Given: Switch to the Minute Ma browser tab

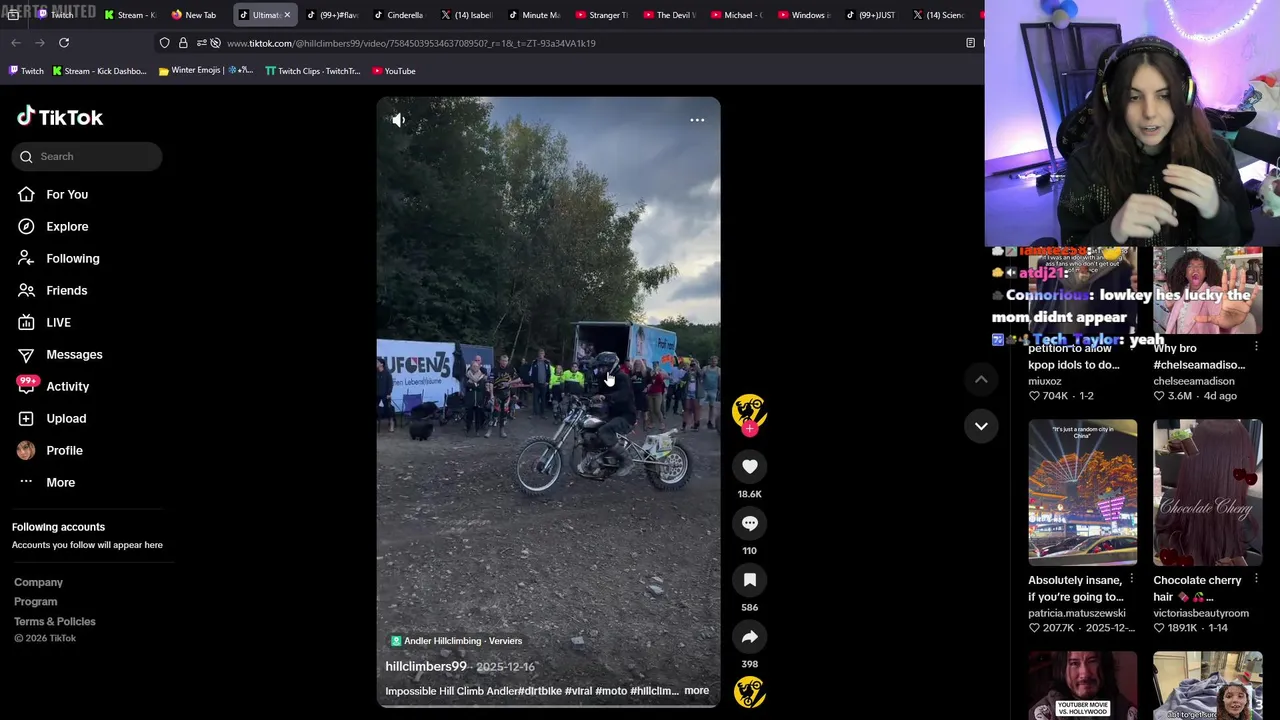Looking at the screenshot, I should pos(535,15).
